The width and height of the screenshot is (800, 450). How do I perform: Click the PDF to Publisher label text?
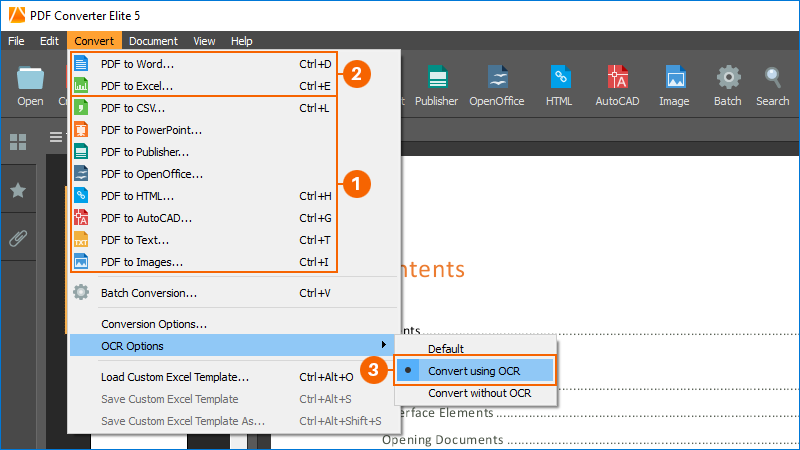pyautogui.click(x=145, y=152)
